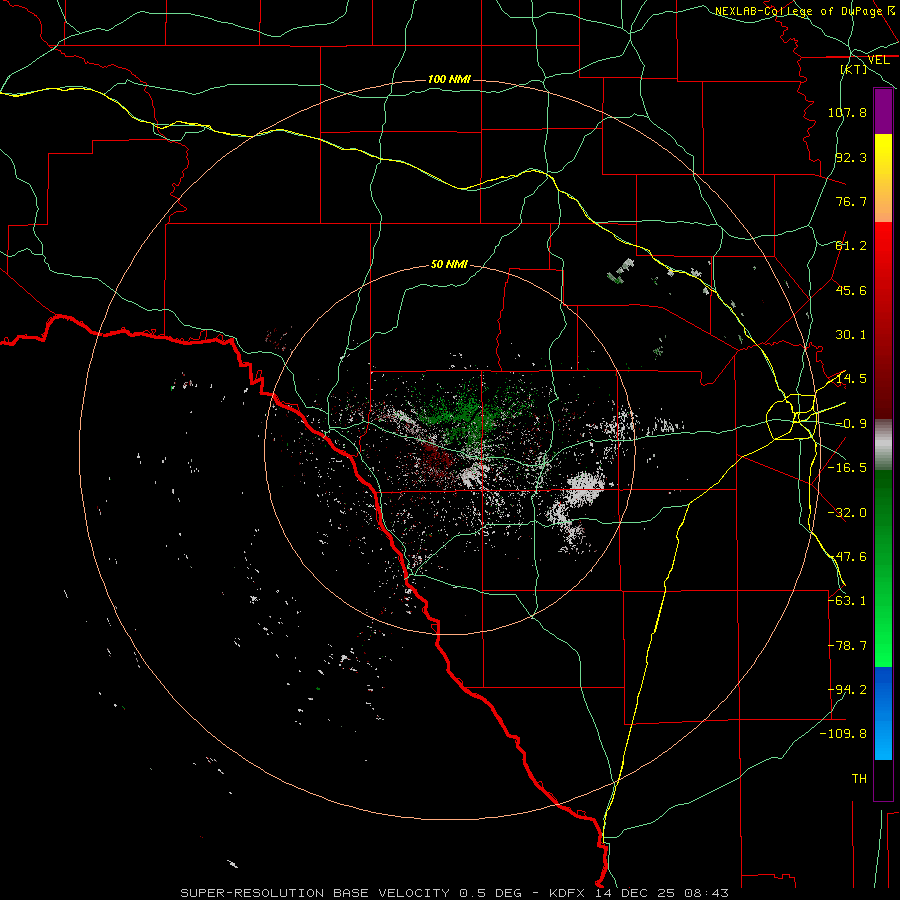Click the -63.1 velocity scale value
900x900 pixels.
point(847,601)
